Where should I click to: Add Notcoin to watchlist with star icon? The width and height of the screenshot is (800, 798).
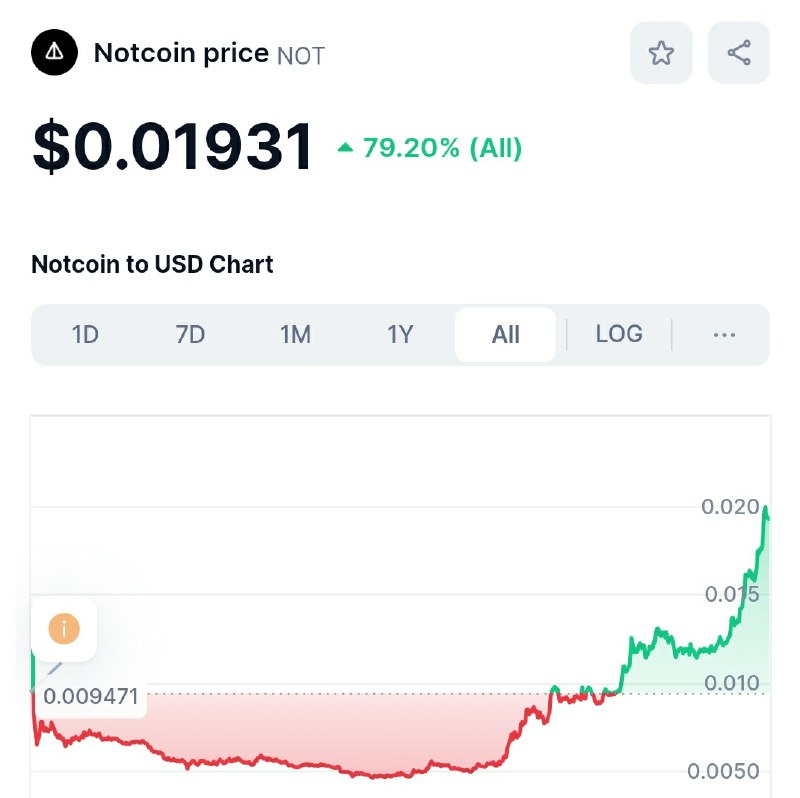coord(661,53)
